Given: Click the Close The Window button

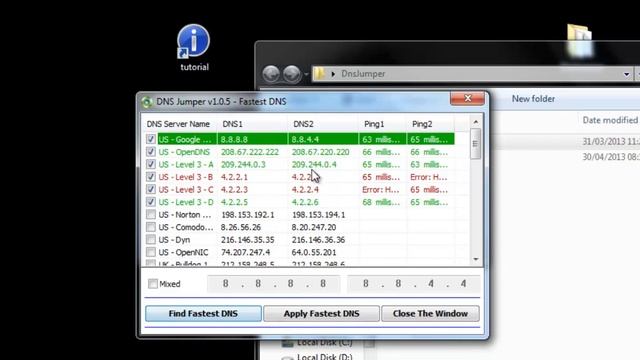Looking at the screenshot, I should [430, 313].
